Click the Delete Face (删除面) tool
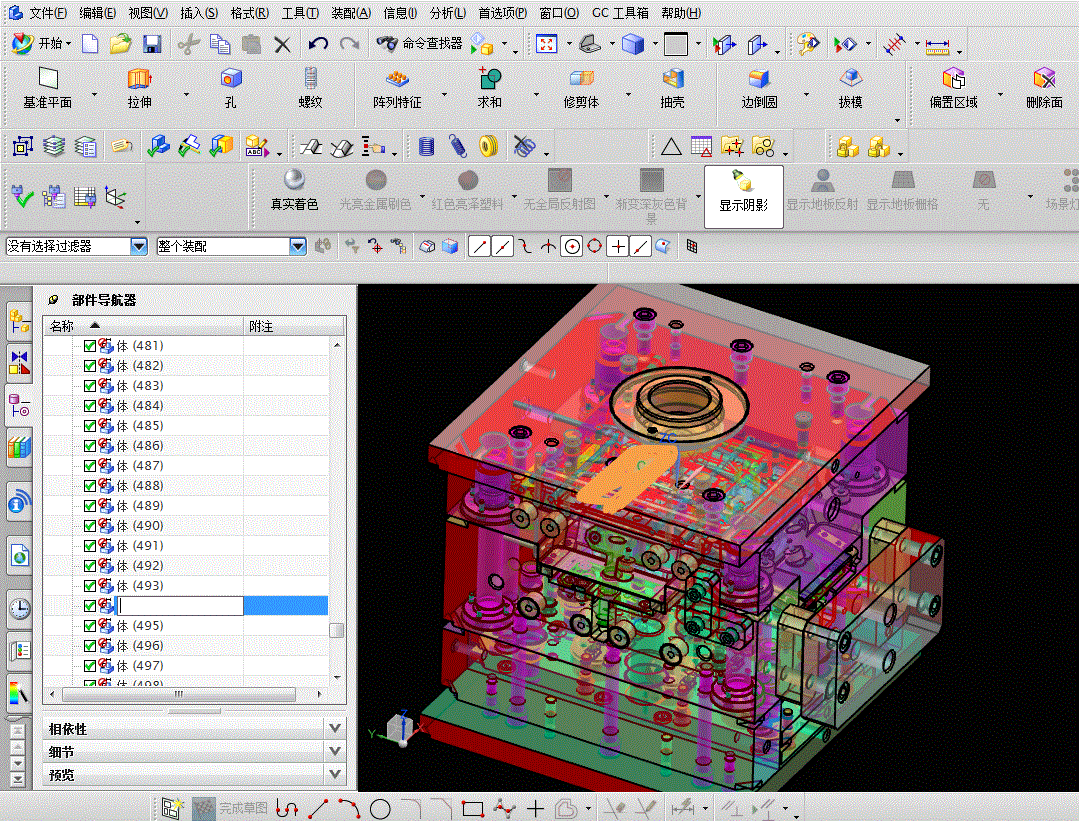This screenshot has width=1079, height=821. pyautogui.click(x=1043, y=87)
